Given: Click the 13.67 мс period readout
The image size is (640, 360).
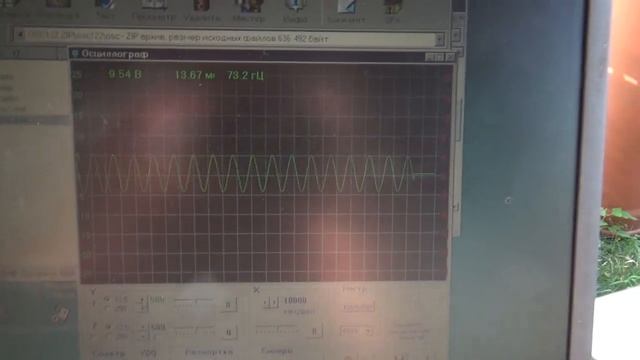Looking at the screenshot, I should click(195, 75).
